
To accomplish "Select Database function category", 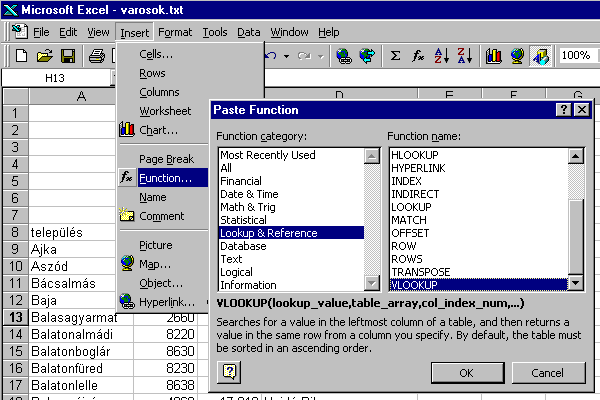I will click(x=291, y=246).
